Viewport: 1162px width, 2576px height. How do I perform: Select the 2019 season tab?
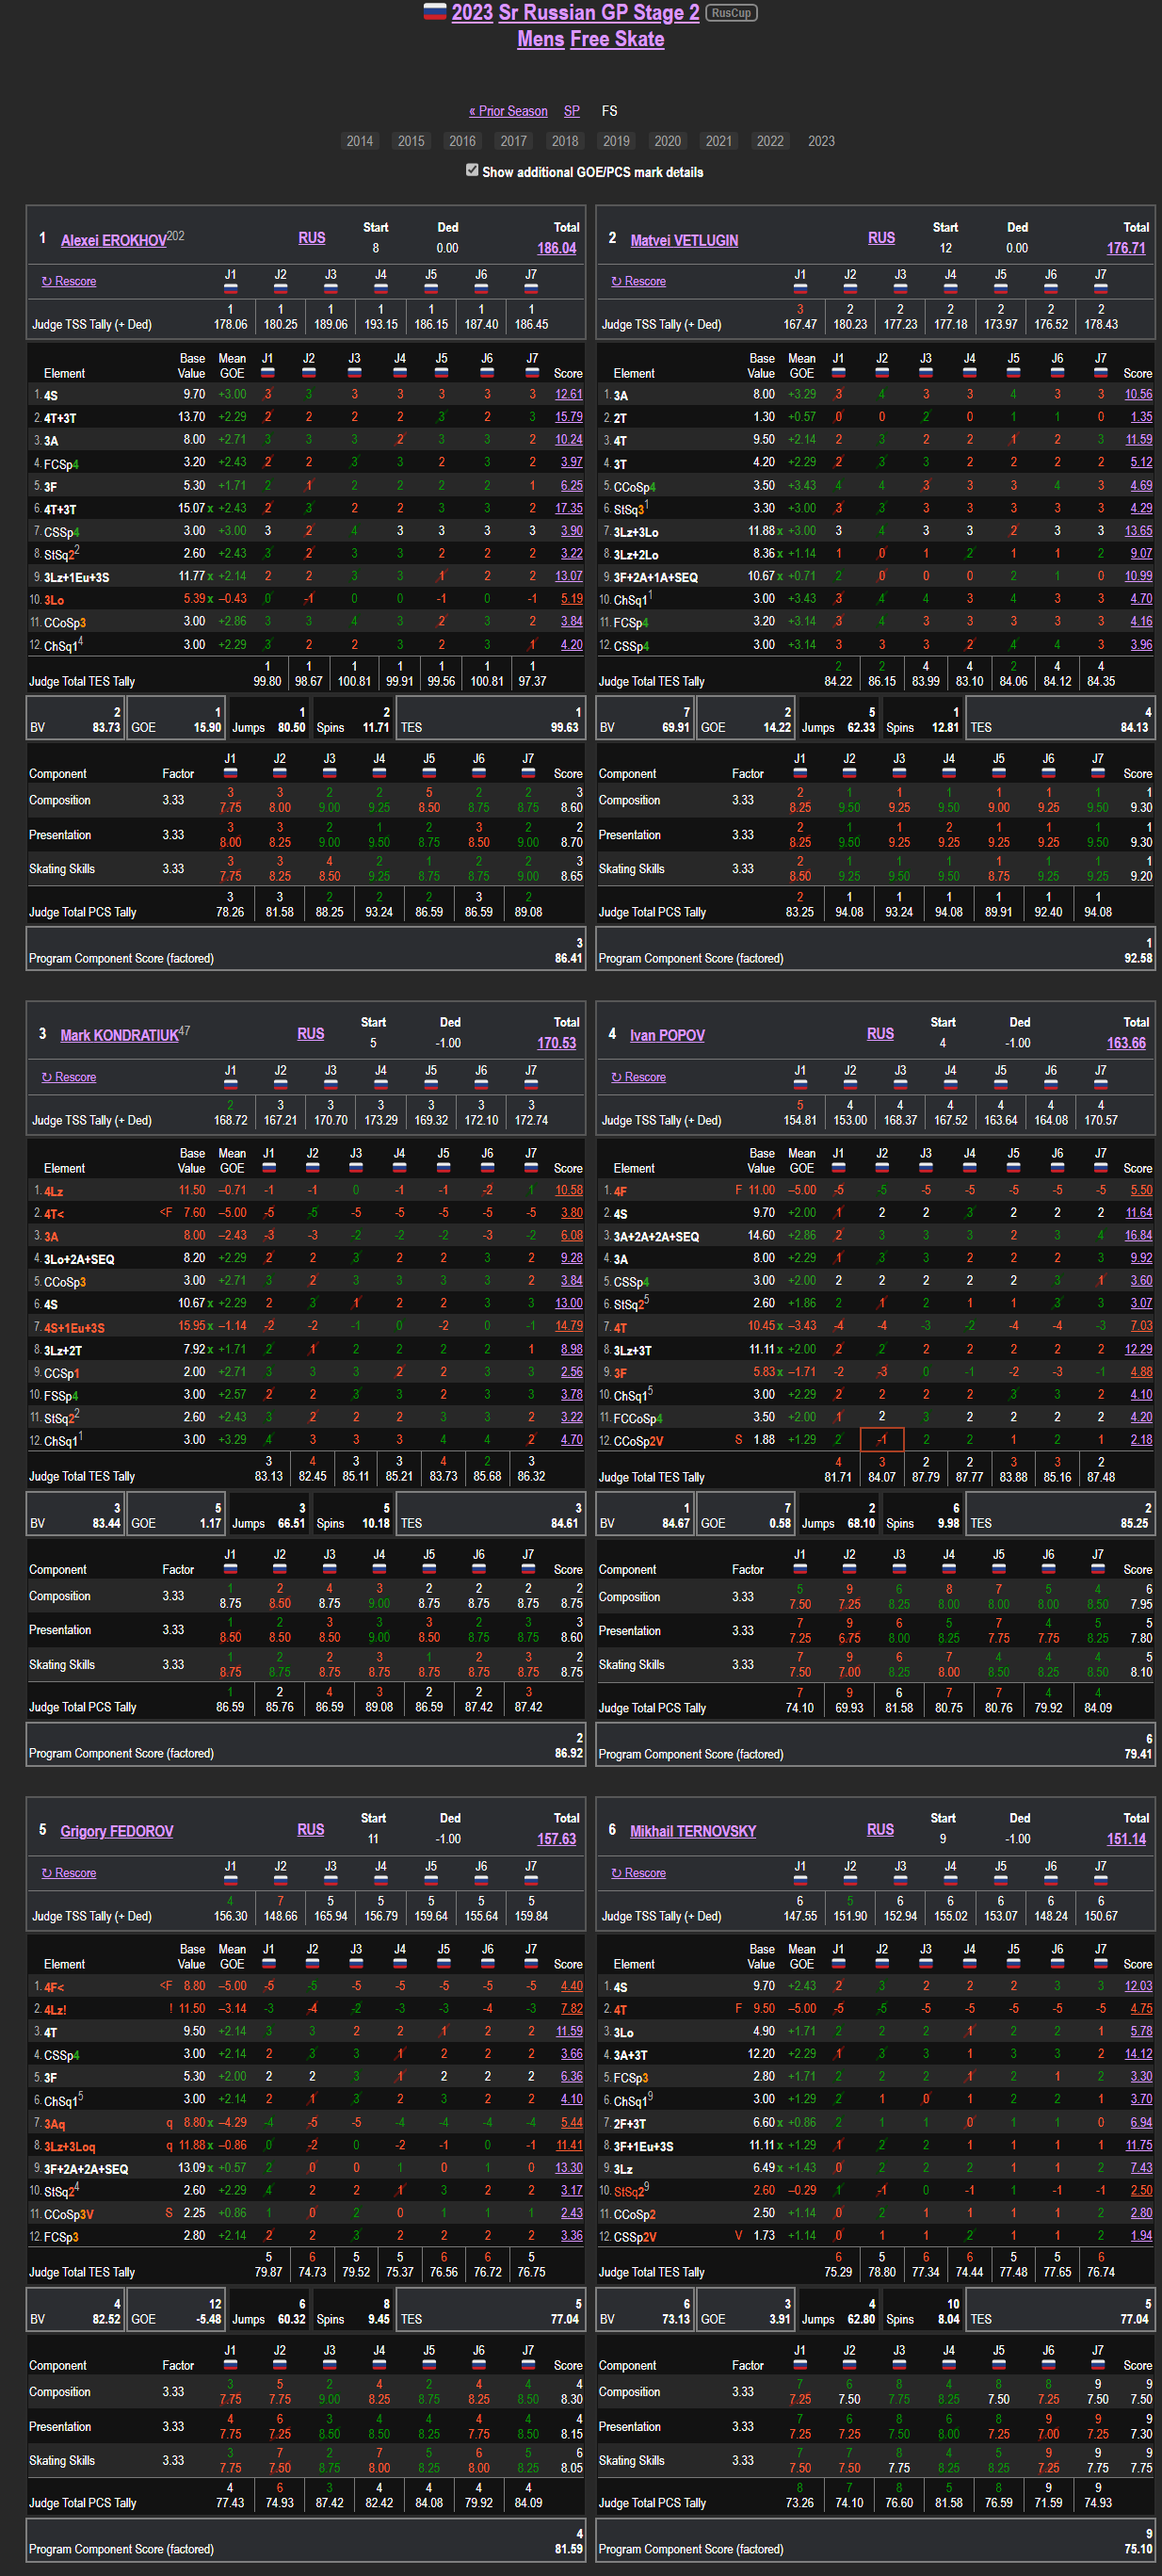point(616,141)
